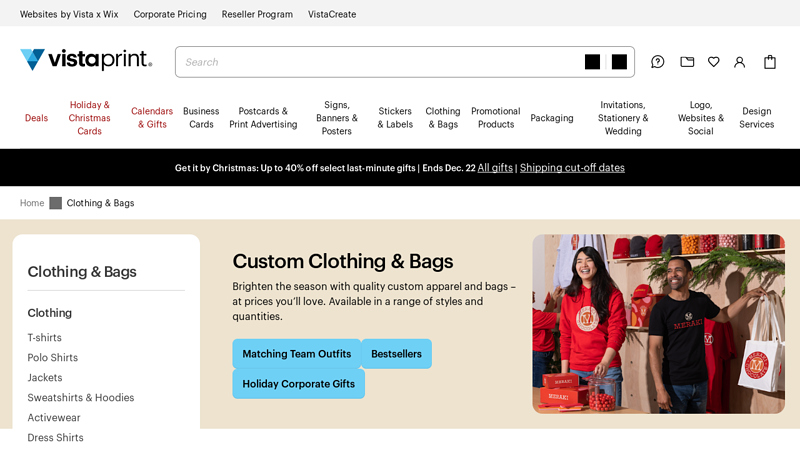Open Postcards & Print Advertising menu
This screenshot has height=450, width=800.
[263, 118]
